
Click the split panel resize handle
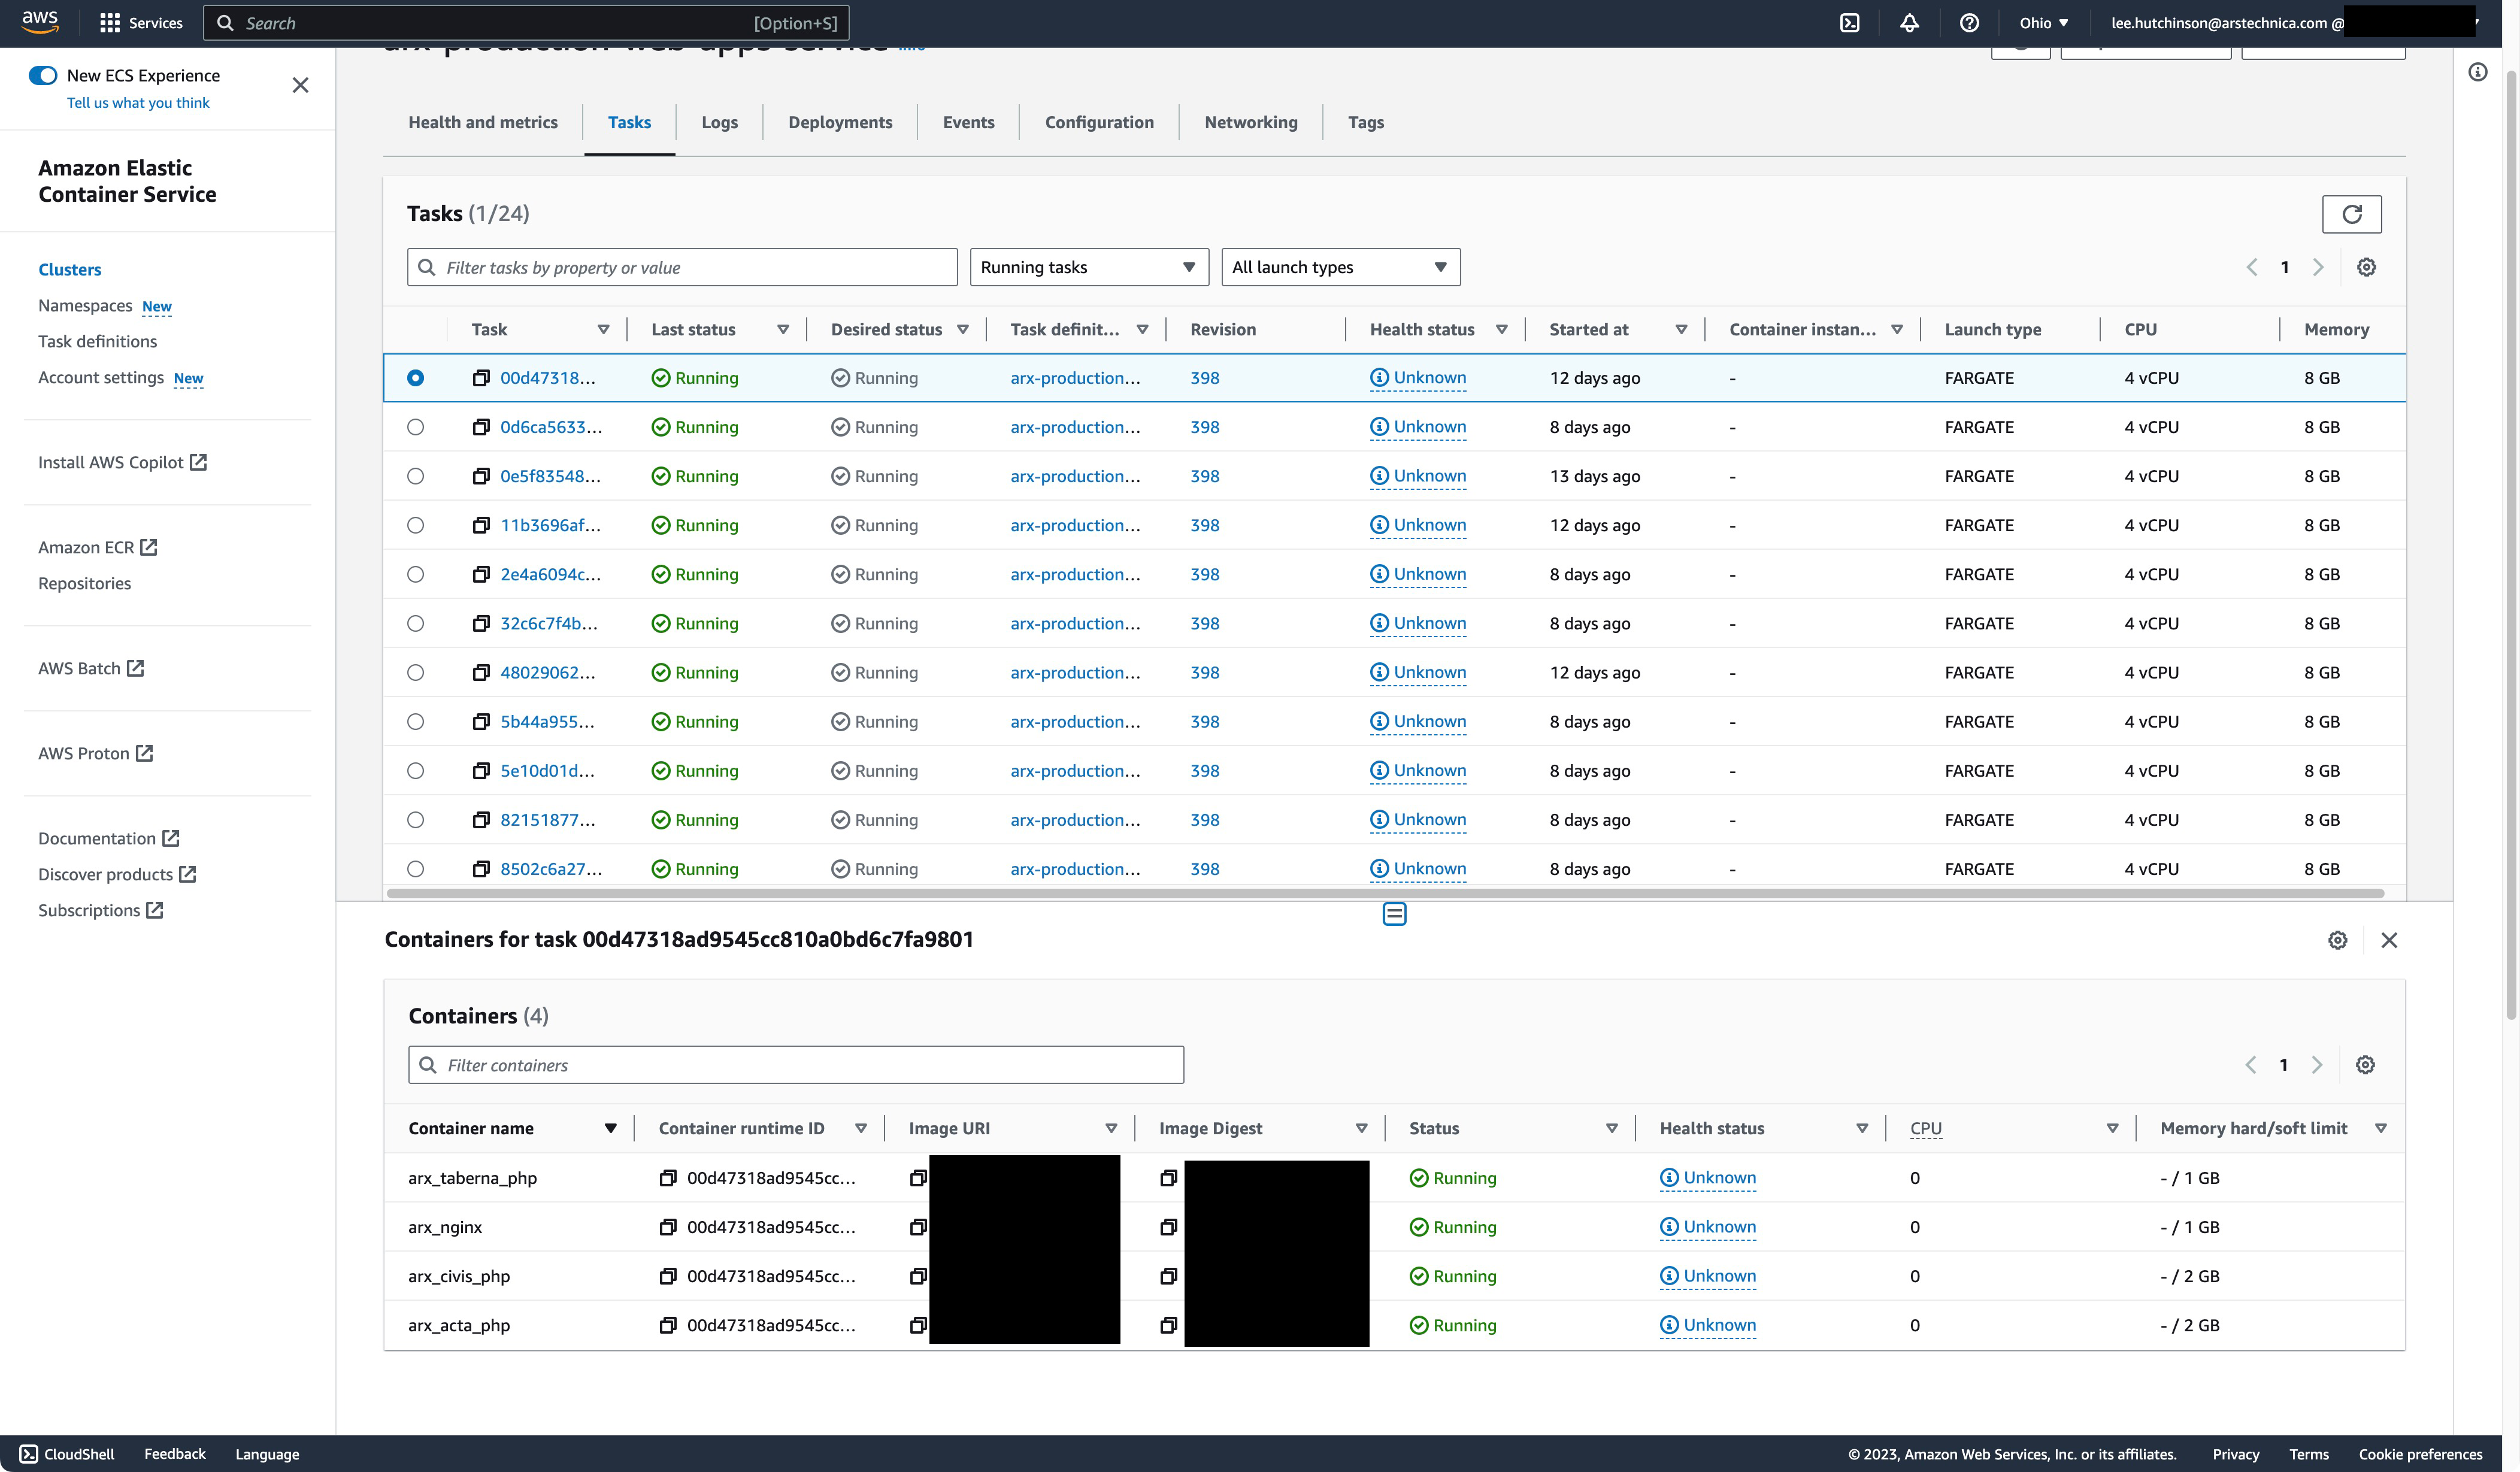[x=1394, y=914]
